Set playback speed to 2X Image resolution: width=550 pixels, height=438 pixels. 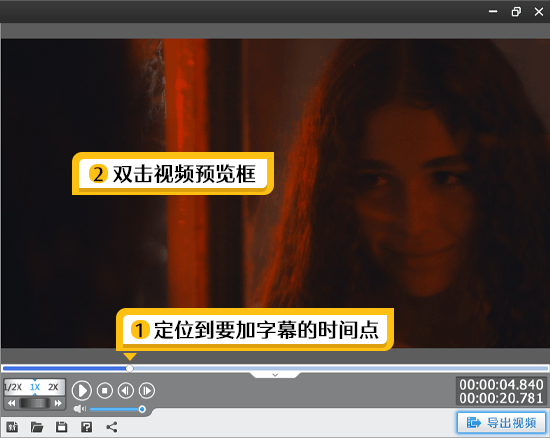[53, 387]
